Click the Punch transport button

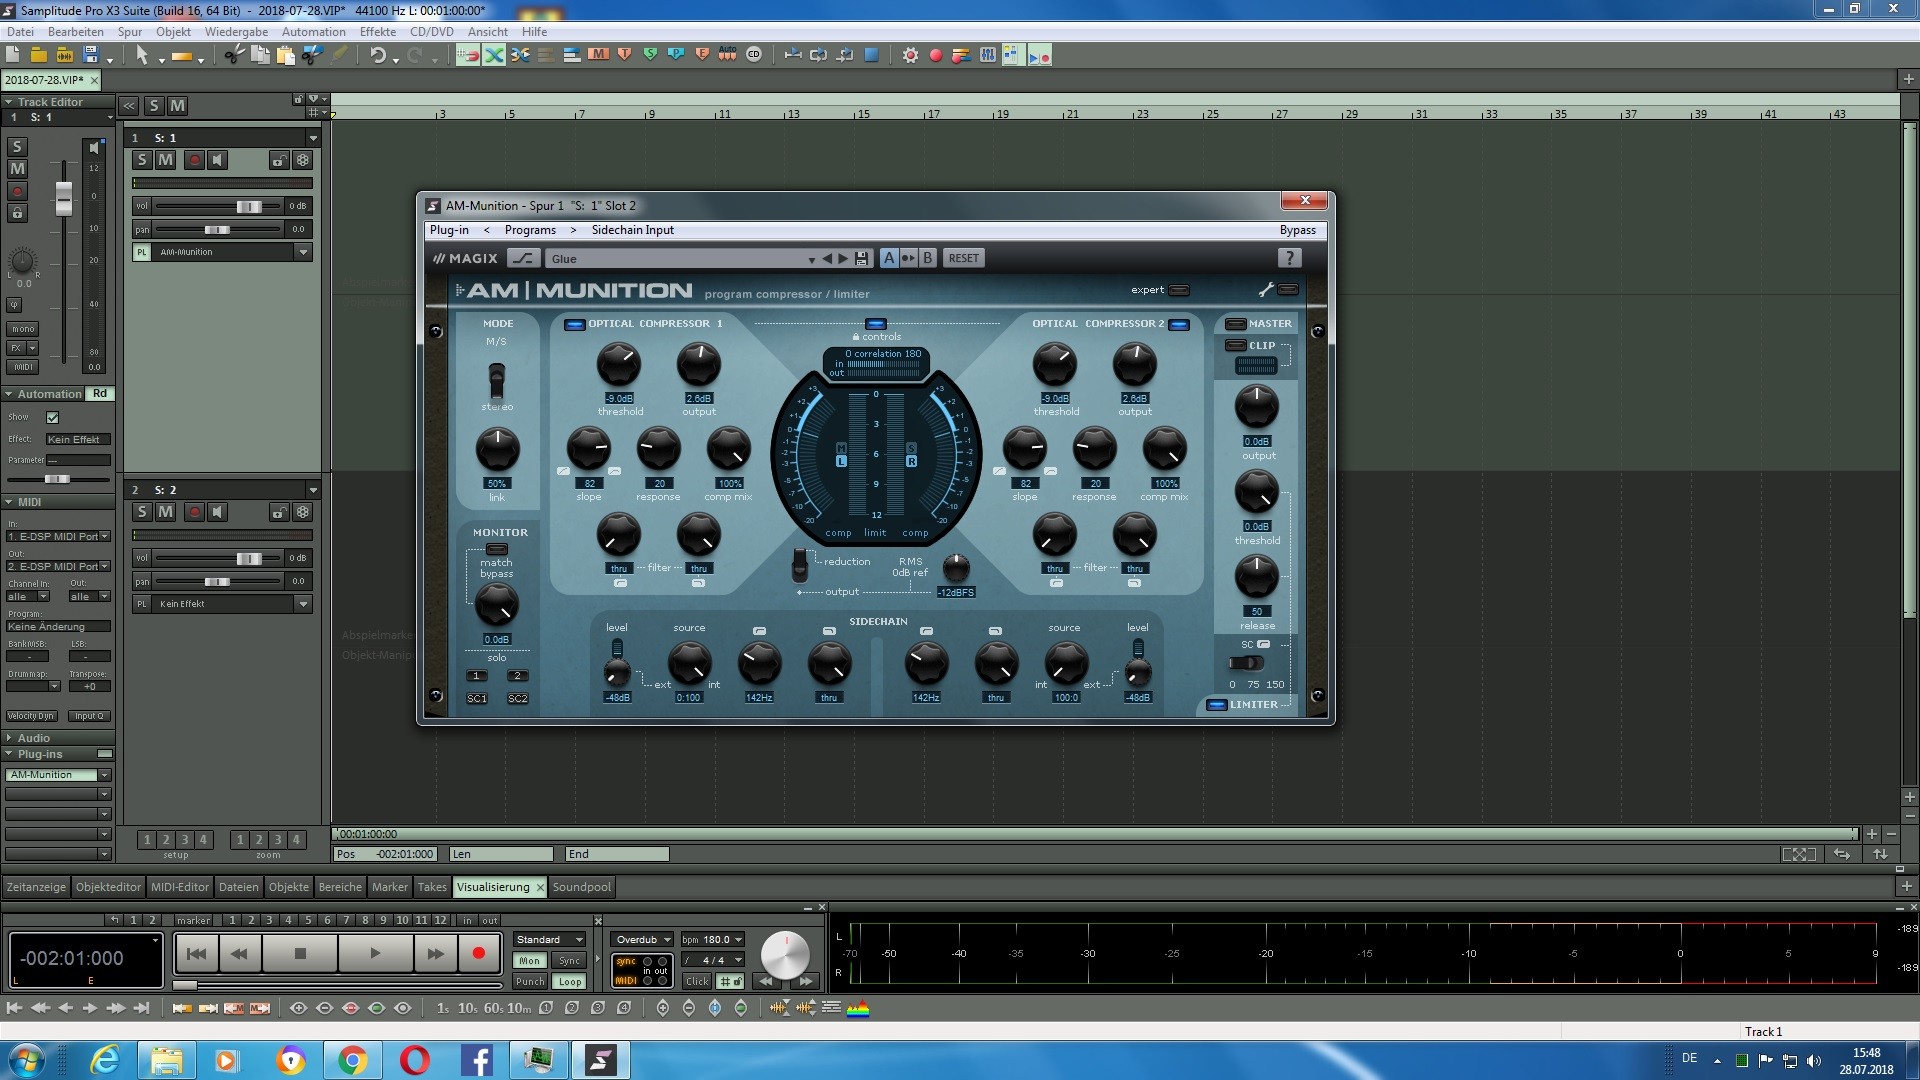click(x=530, y=981)
